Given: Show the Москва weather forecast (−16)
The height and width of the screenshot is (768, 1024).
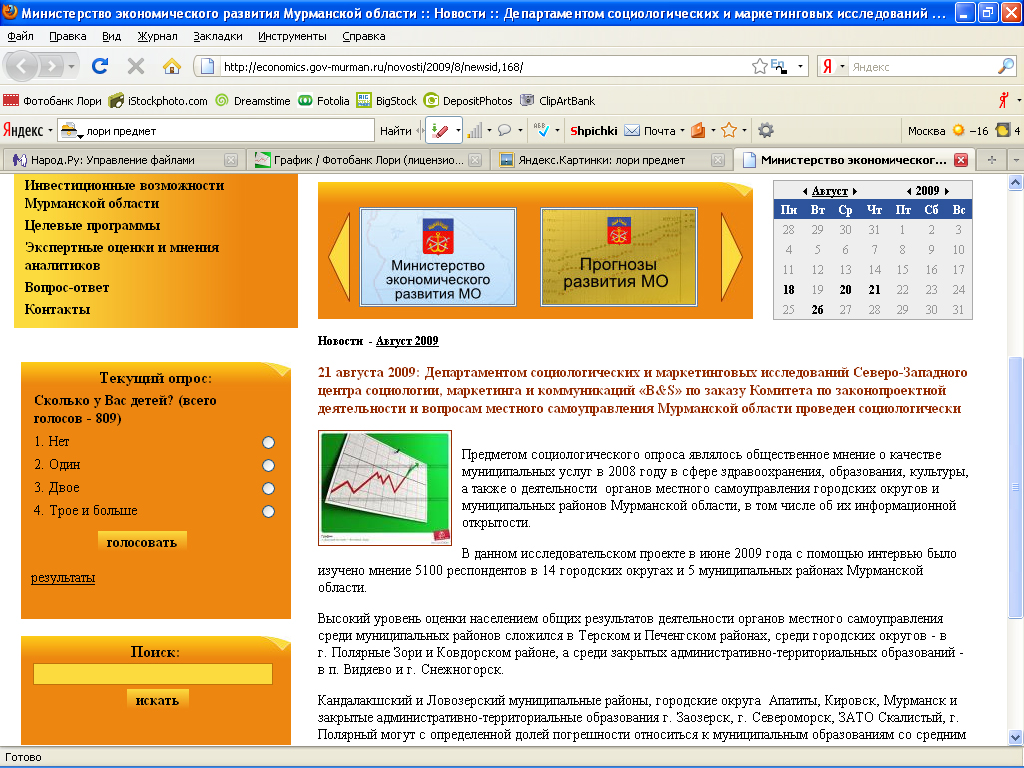Looking at the screenshot, I should 948,131.
